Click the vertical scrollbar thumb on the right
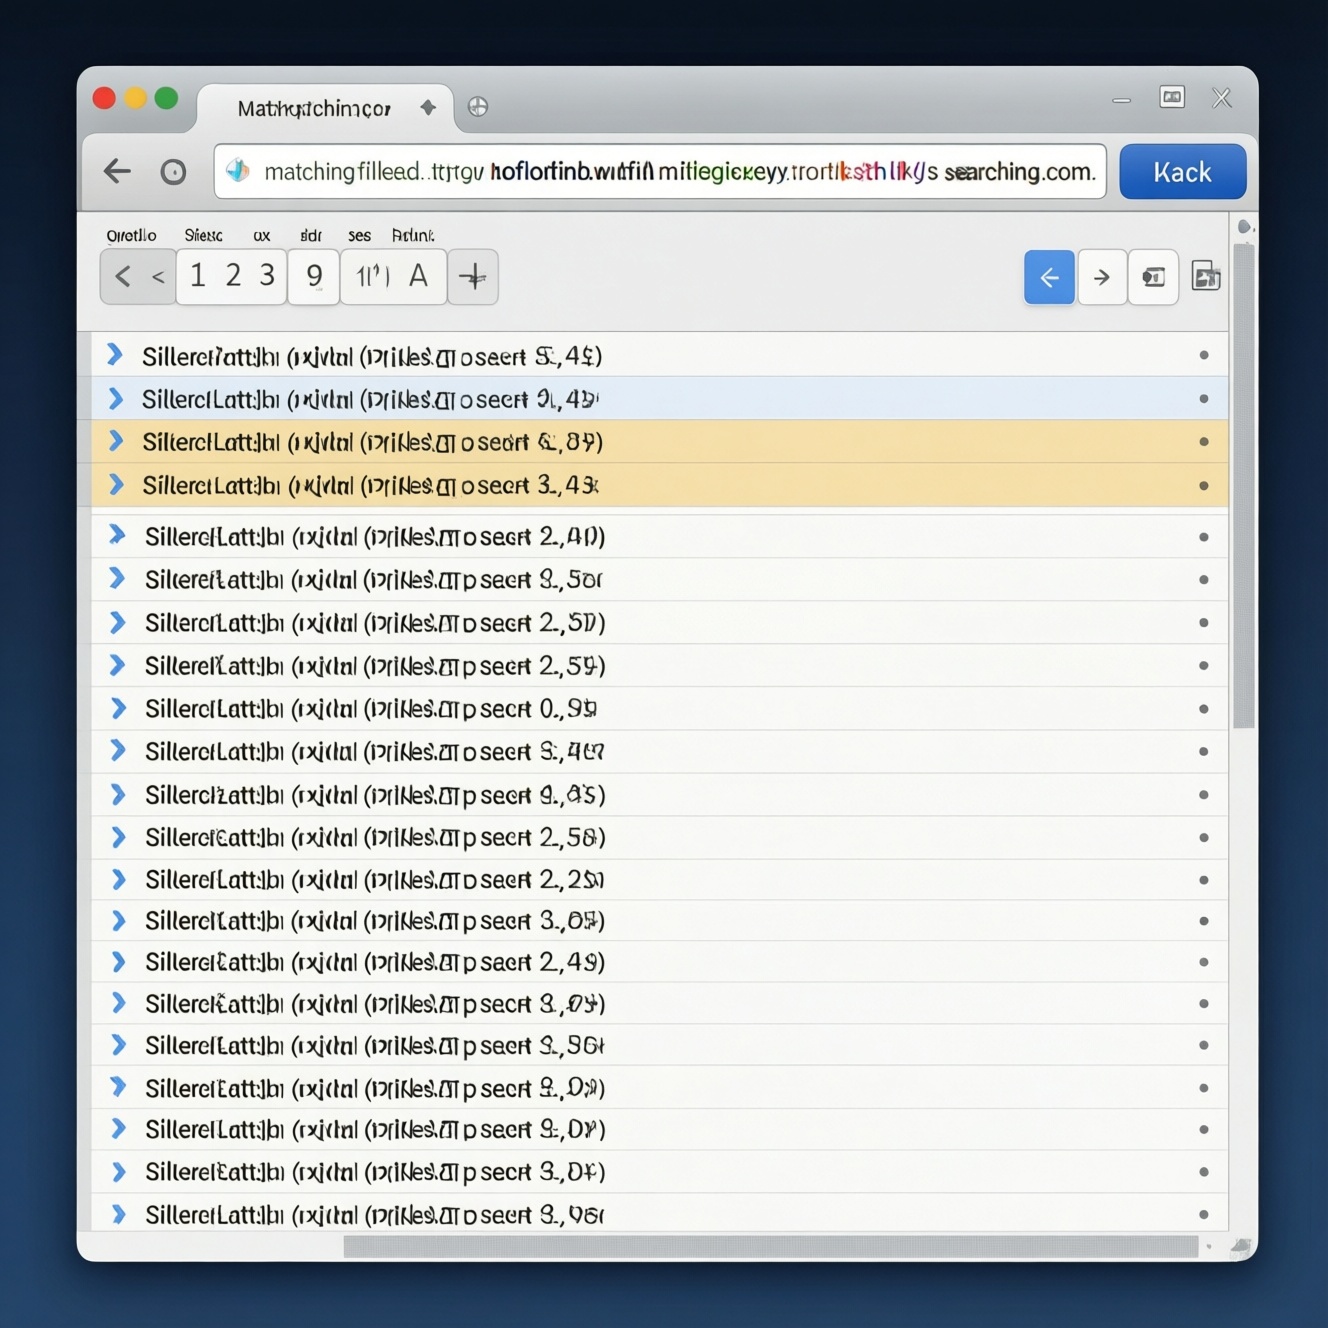The image size is (1328, 1328). (x=1243, y=486)
